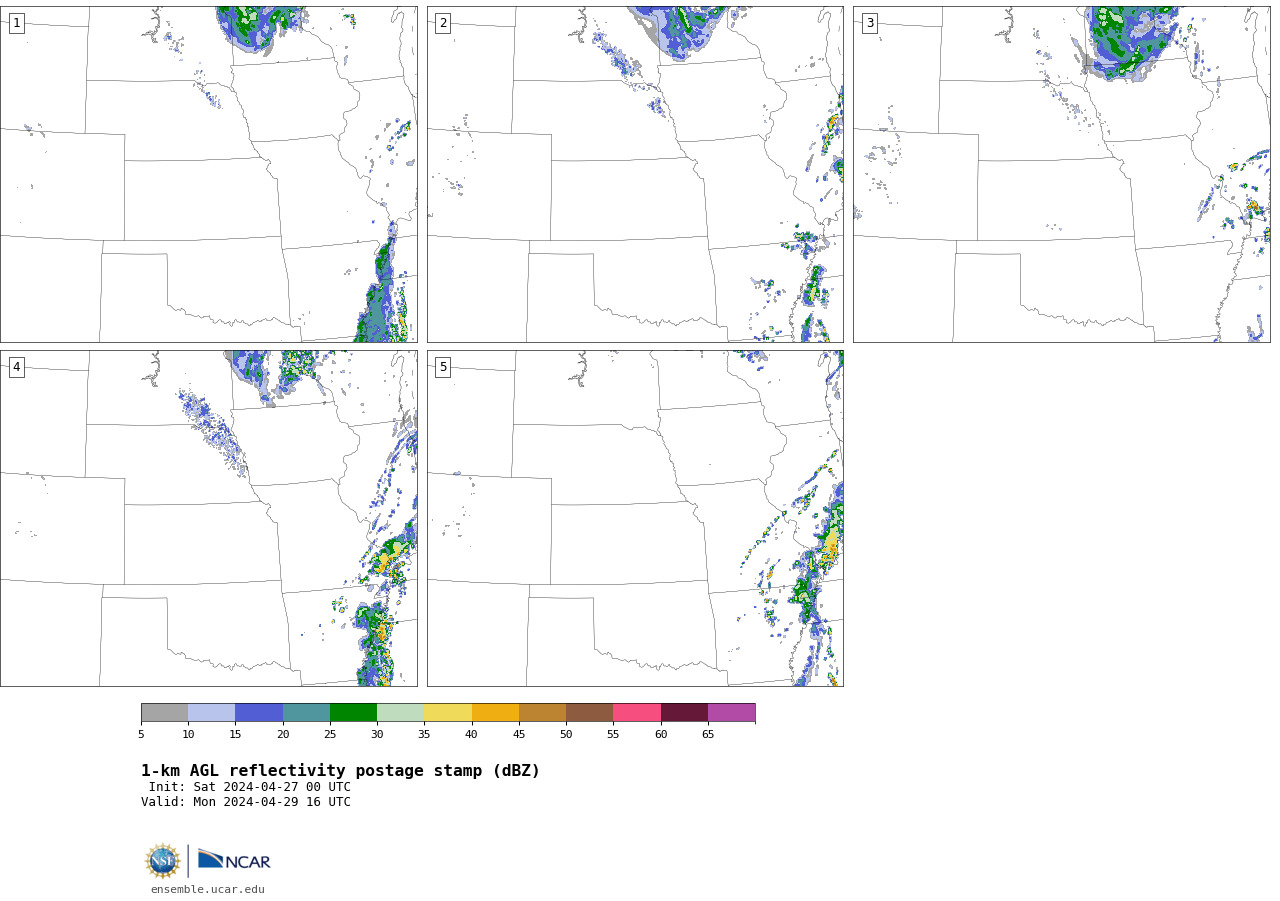Image resolution: width=1280 pixels, height=901 pixels.
Task: Open postage stamp map panel 3
Action: [1061, 174]
